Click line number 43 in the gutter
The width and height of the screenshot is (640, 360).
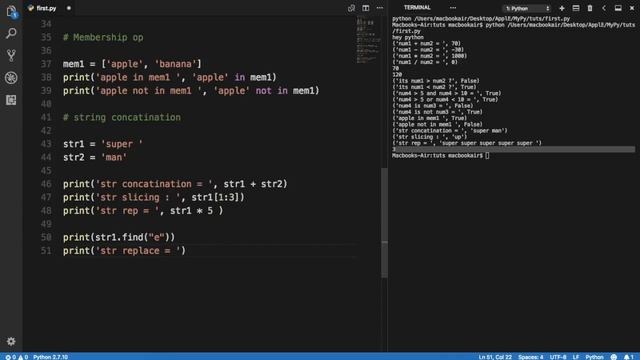(x=46, y=144)
